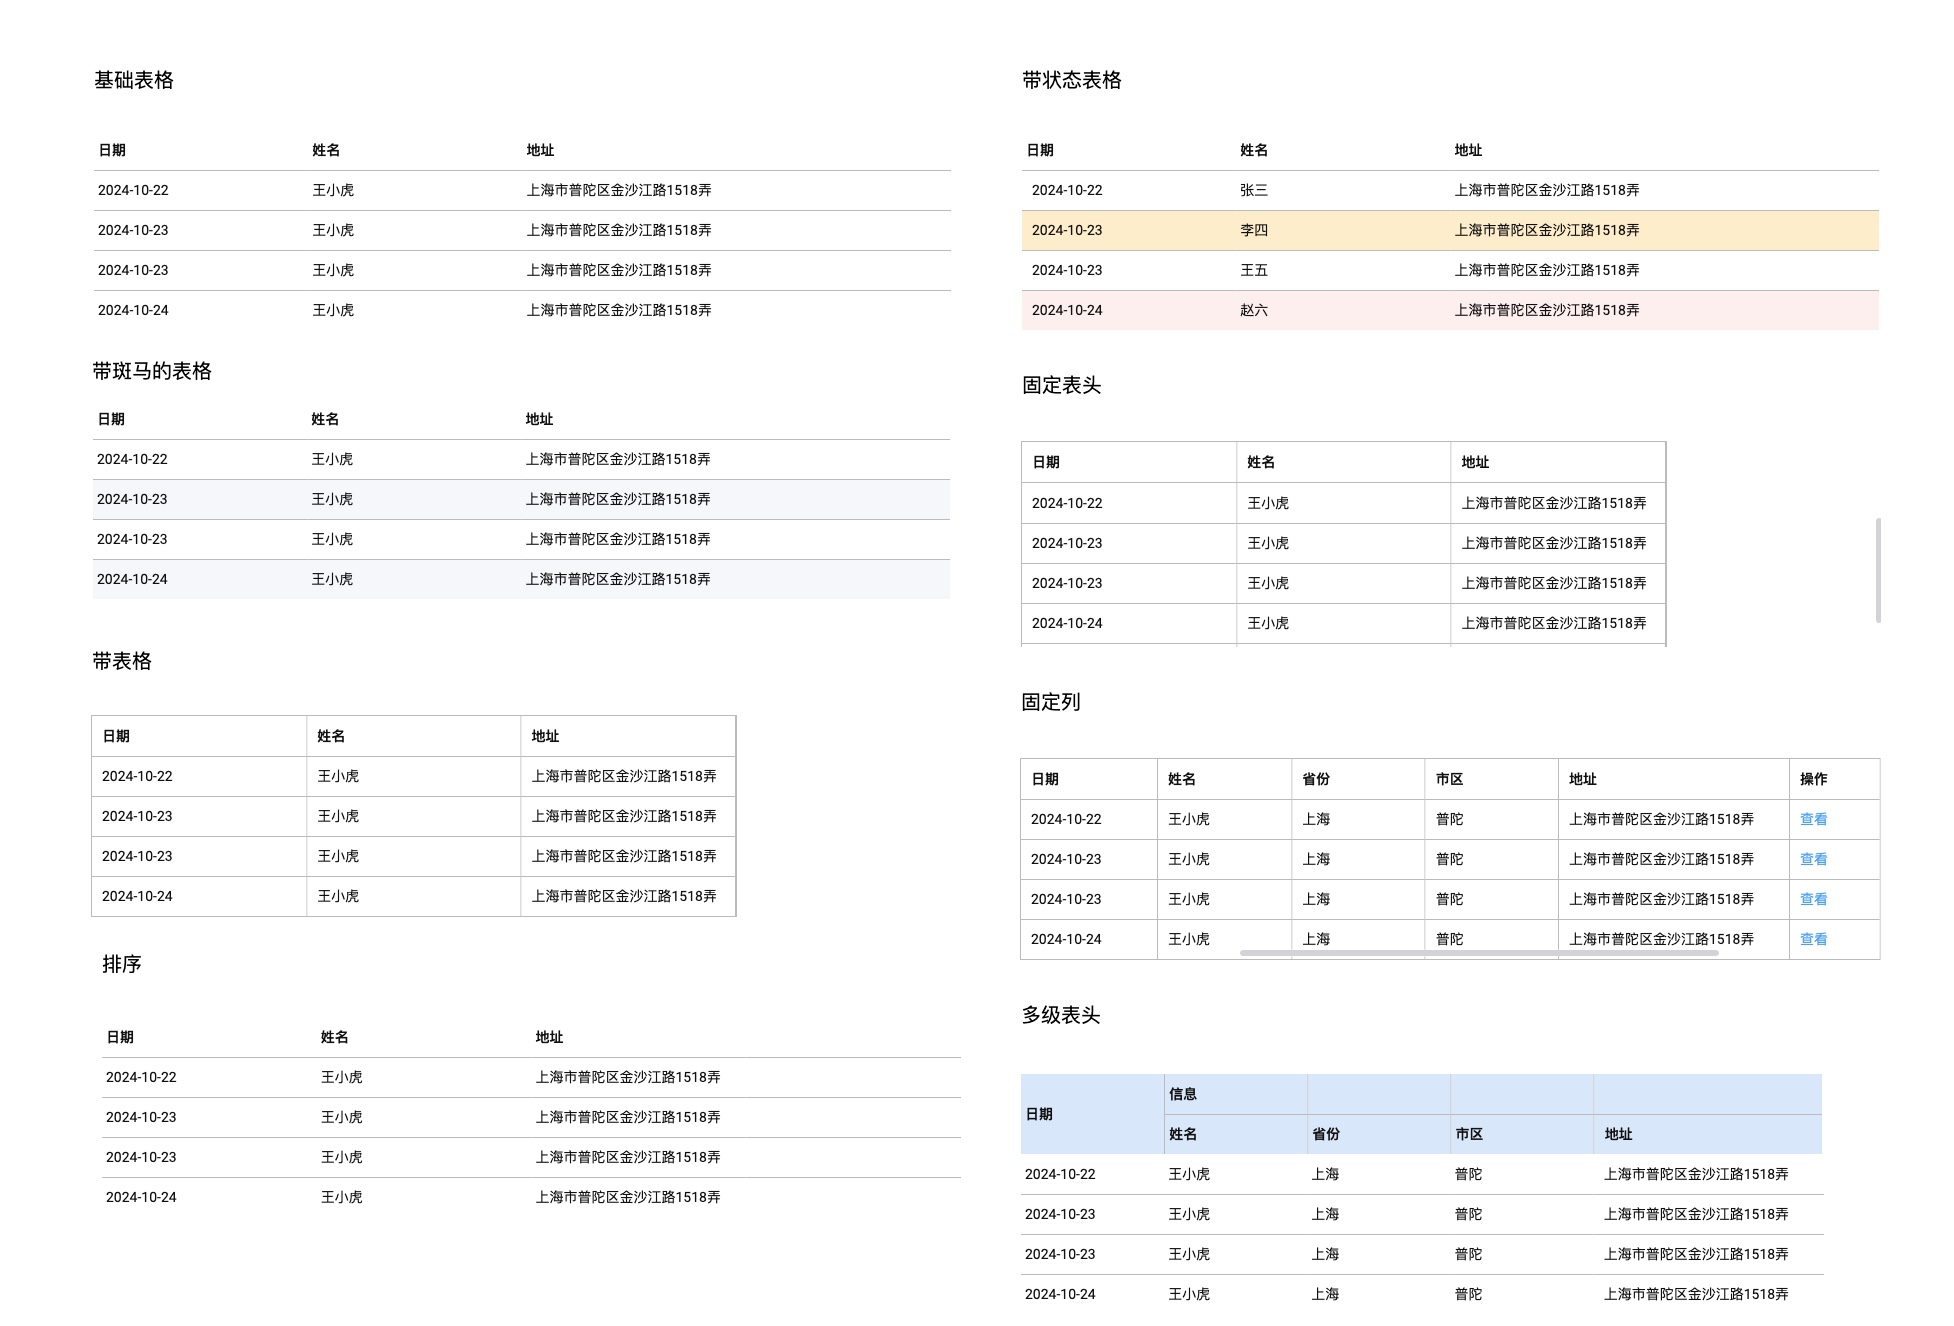This screenshot has height=1326, width=1954.
Task: Click 姓名 header in 固定列 table
Action: click(x=1182, y=779)
